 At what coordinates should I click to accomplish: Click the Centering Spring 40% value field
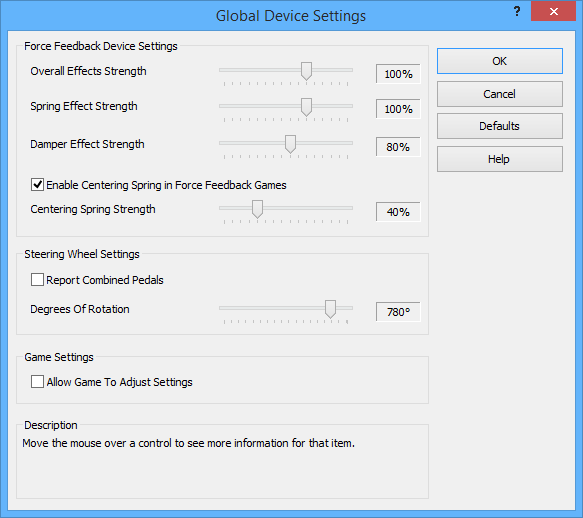point(398,212)
